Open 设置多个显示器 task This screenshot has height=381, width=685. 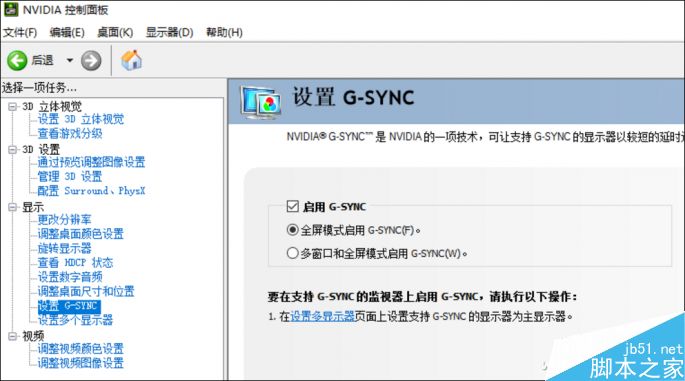pos(75,320)
